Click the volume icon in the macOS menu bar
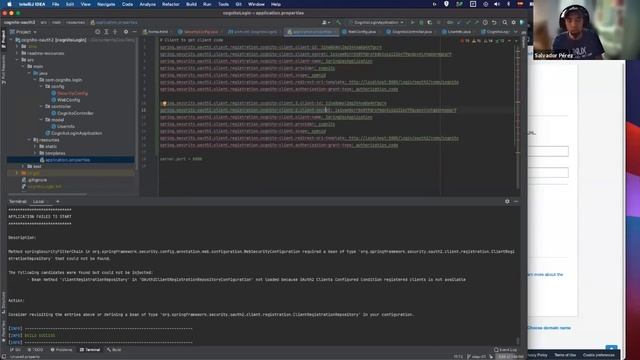Viewport: 640px width, 360px height. tap(497, 4)
